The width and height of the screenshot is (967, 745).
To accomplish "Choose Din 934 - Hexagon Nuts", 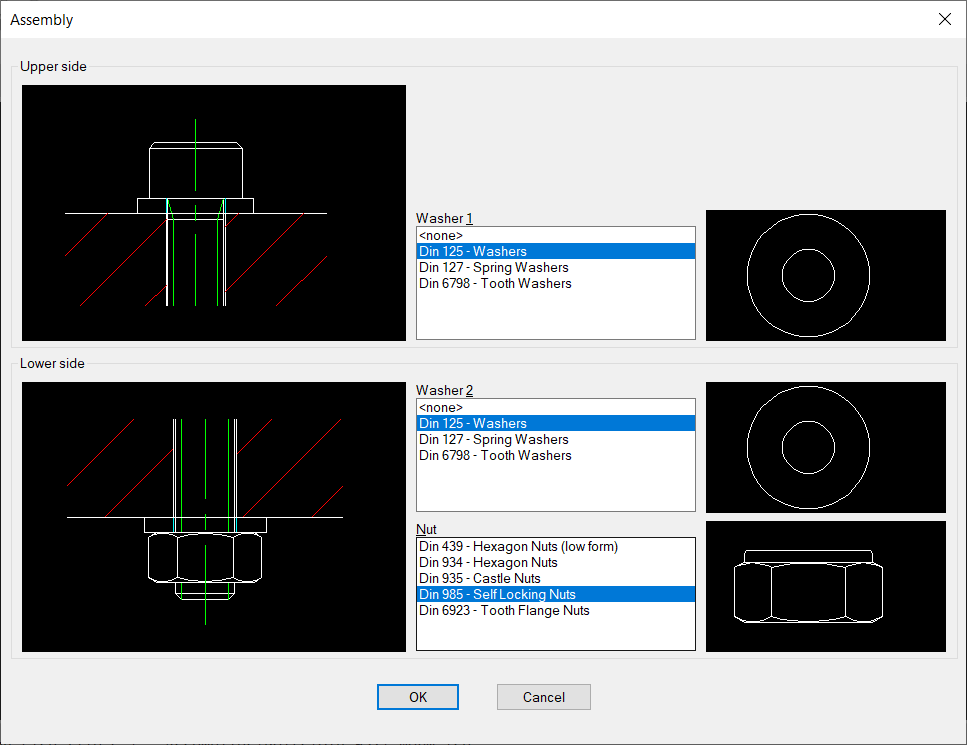I will click(x=556, y=562).
